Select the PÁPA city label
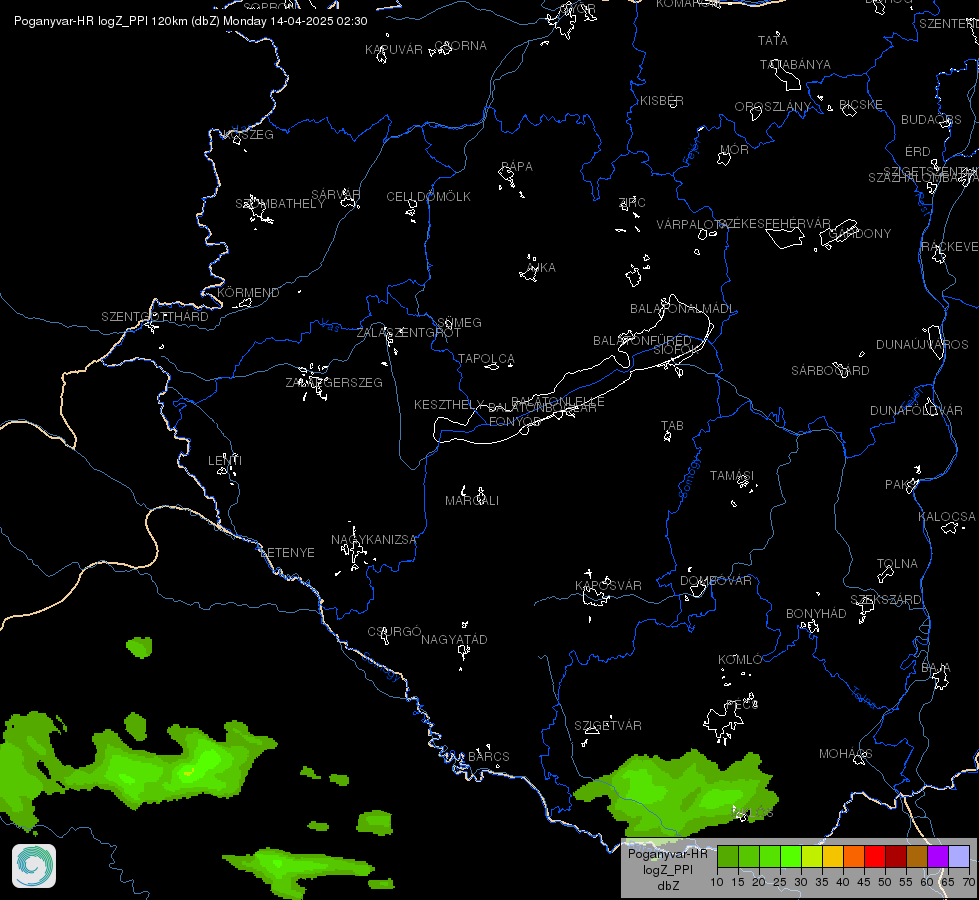Viewport: 979px width, 900px height. 516,167
